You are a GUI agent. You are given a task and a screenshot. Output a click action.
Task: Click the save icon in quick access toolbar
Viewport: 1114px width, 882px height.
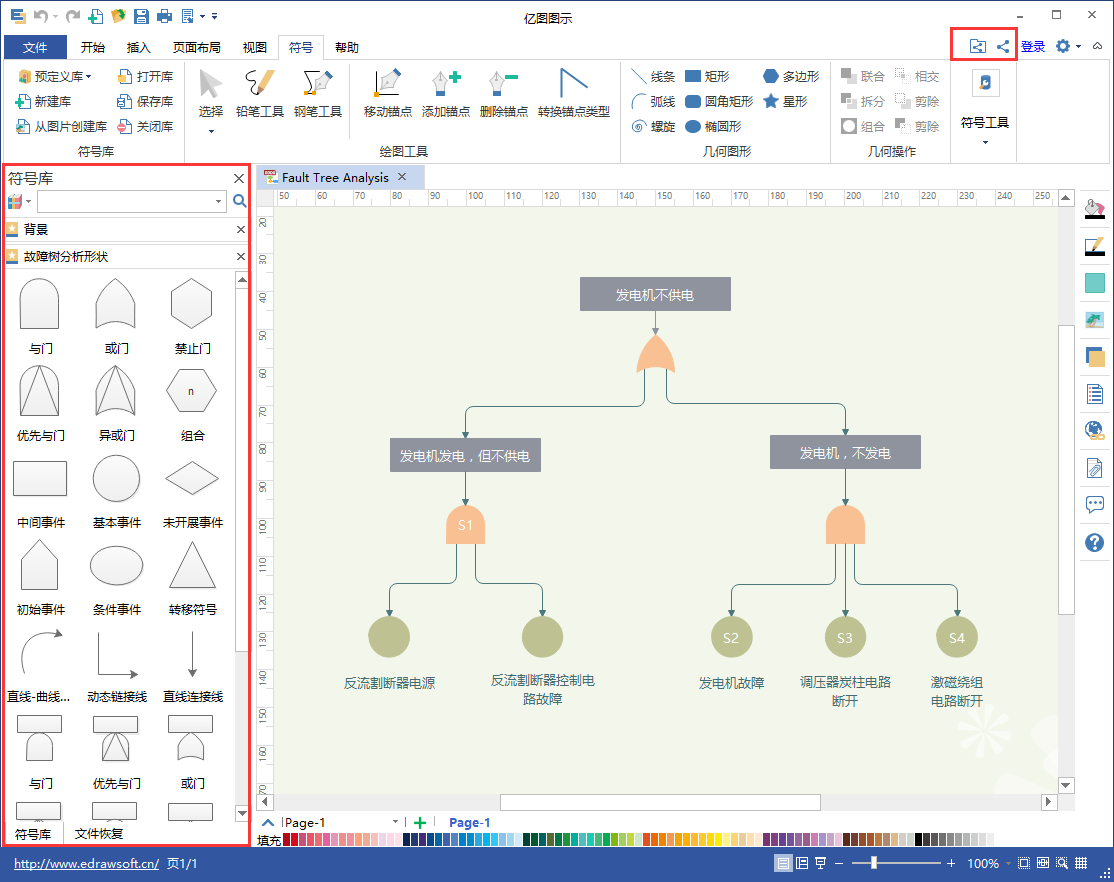coord(141,16)
